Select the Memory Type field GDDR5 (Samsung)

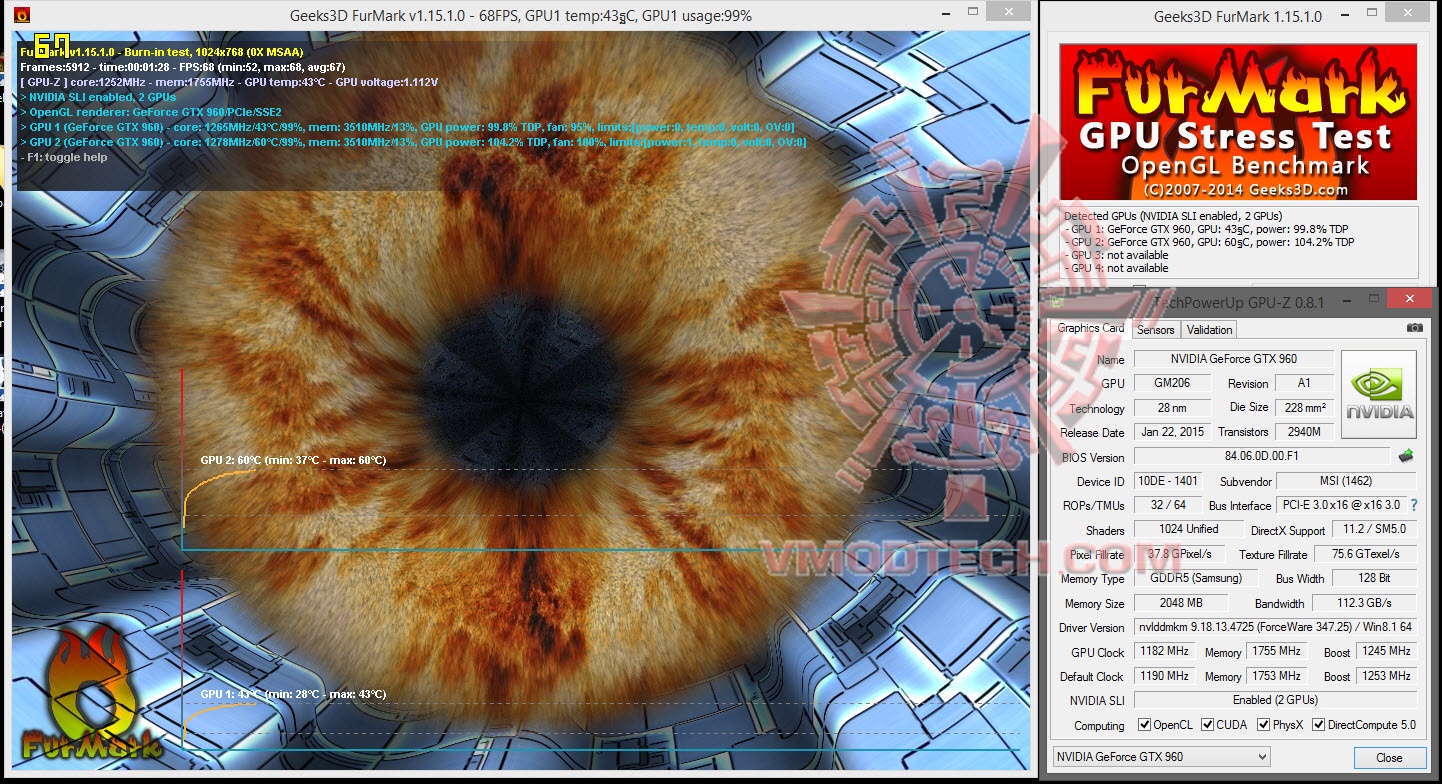1195,578
